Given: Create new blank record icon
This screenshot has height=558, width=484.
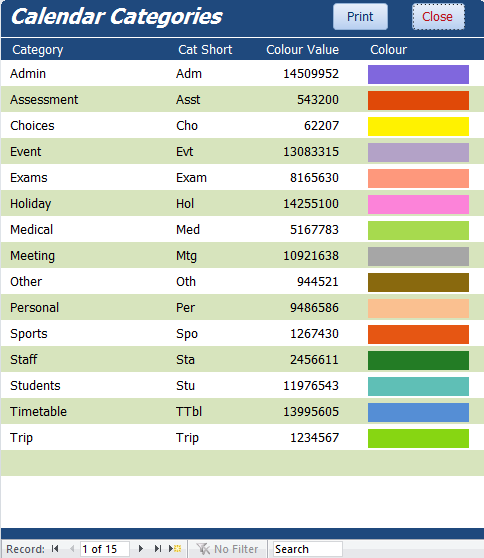Looking at the screenshot, I should pos(175,549).
